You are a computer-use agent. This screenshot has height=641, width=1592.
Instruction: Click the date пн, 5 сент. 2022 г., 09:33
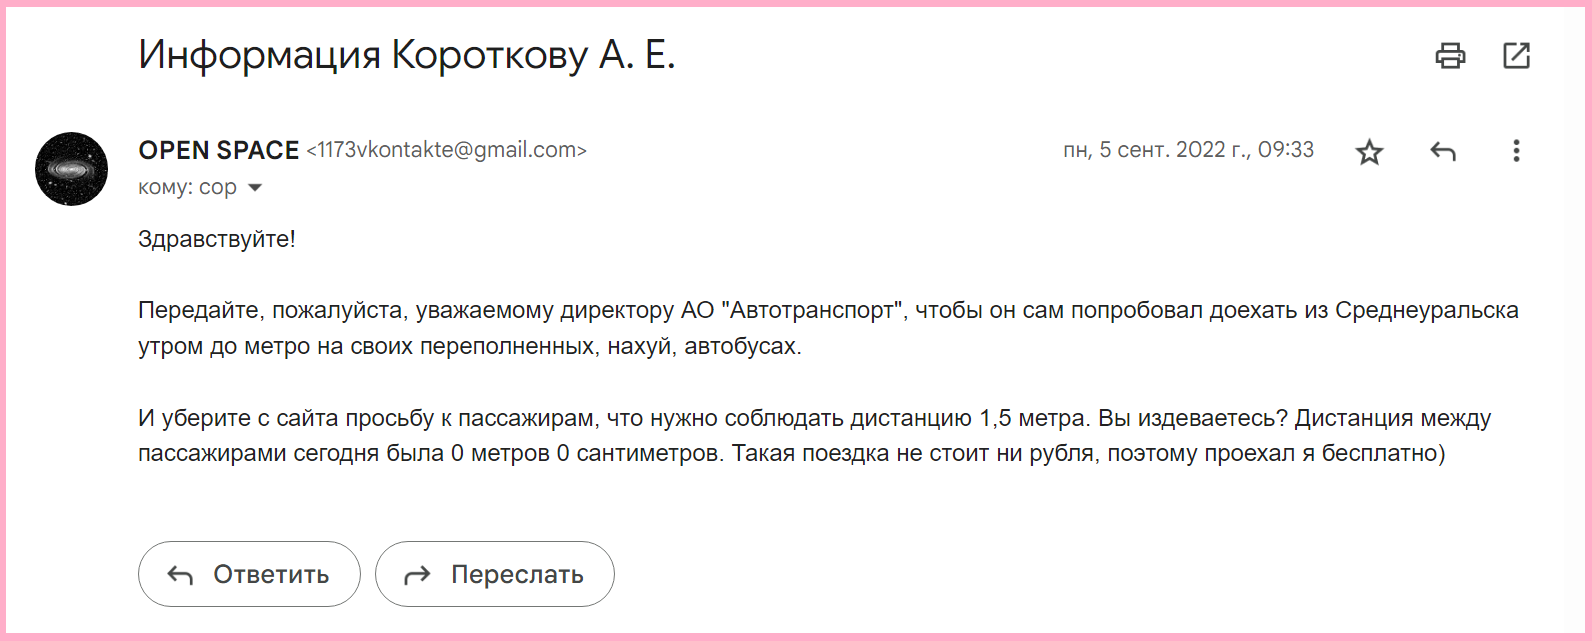point(1188,150)
